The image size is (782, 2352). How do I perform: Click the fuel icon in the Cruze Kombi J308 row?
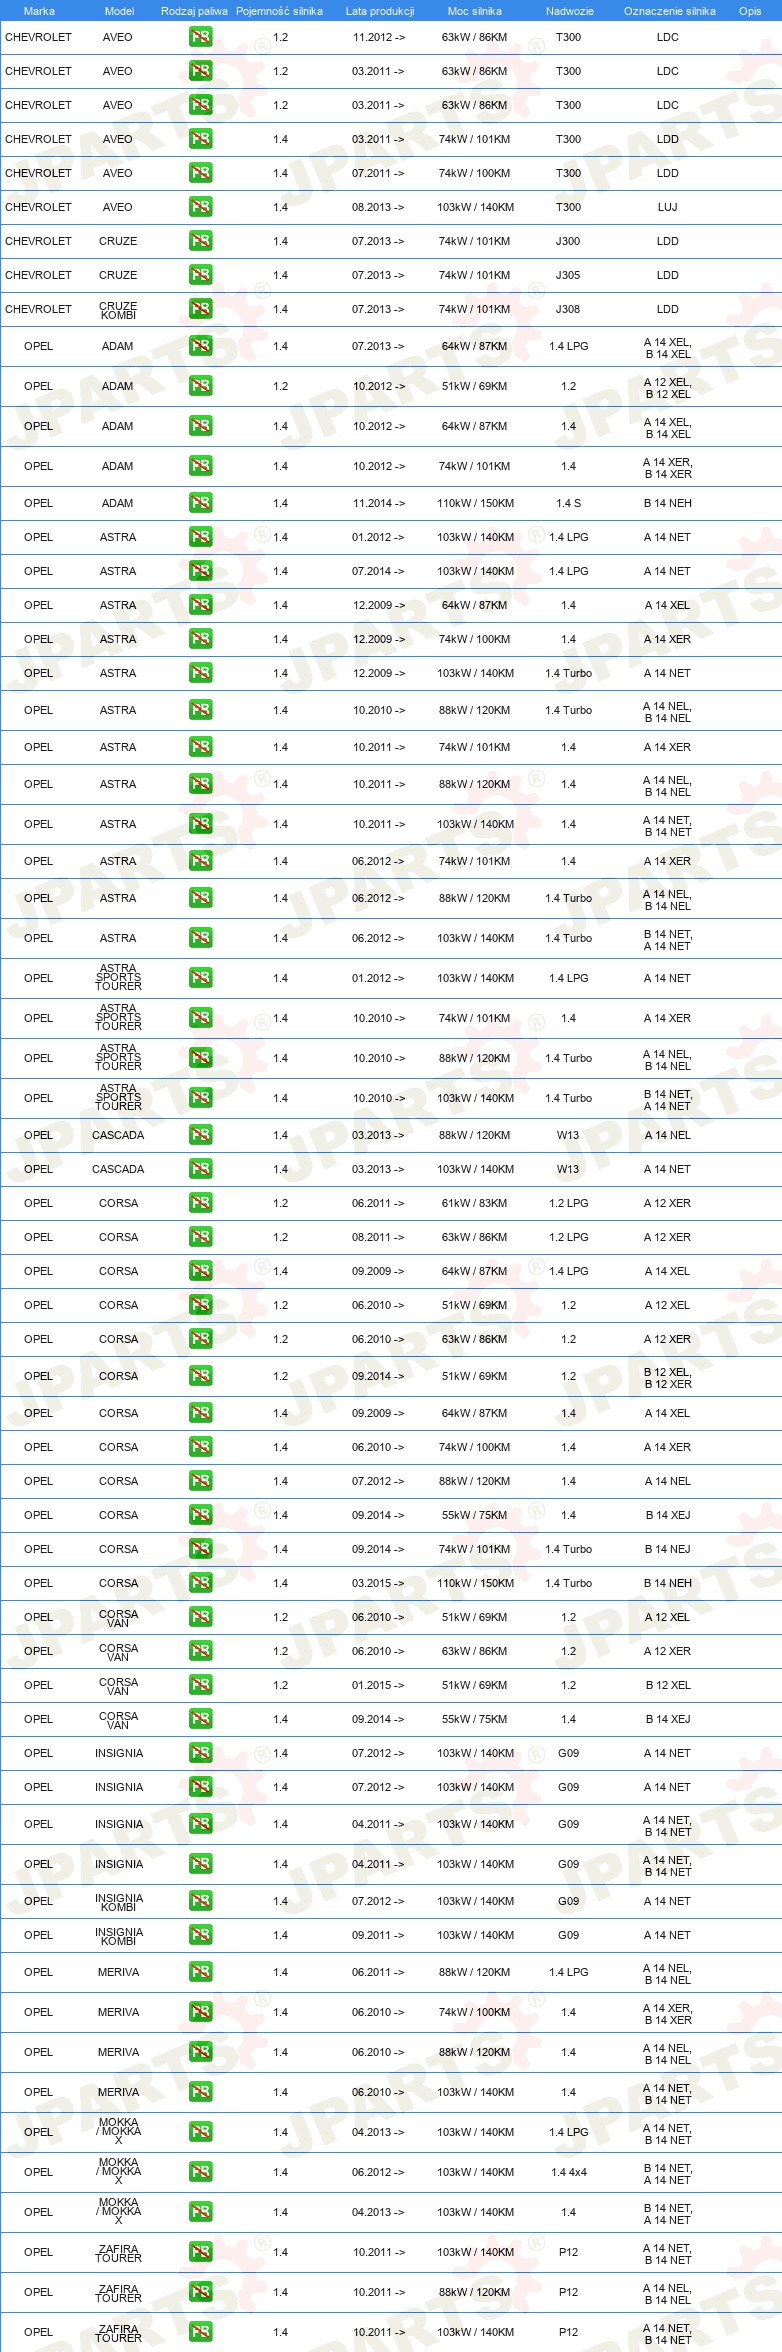point(200,309)
